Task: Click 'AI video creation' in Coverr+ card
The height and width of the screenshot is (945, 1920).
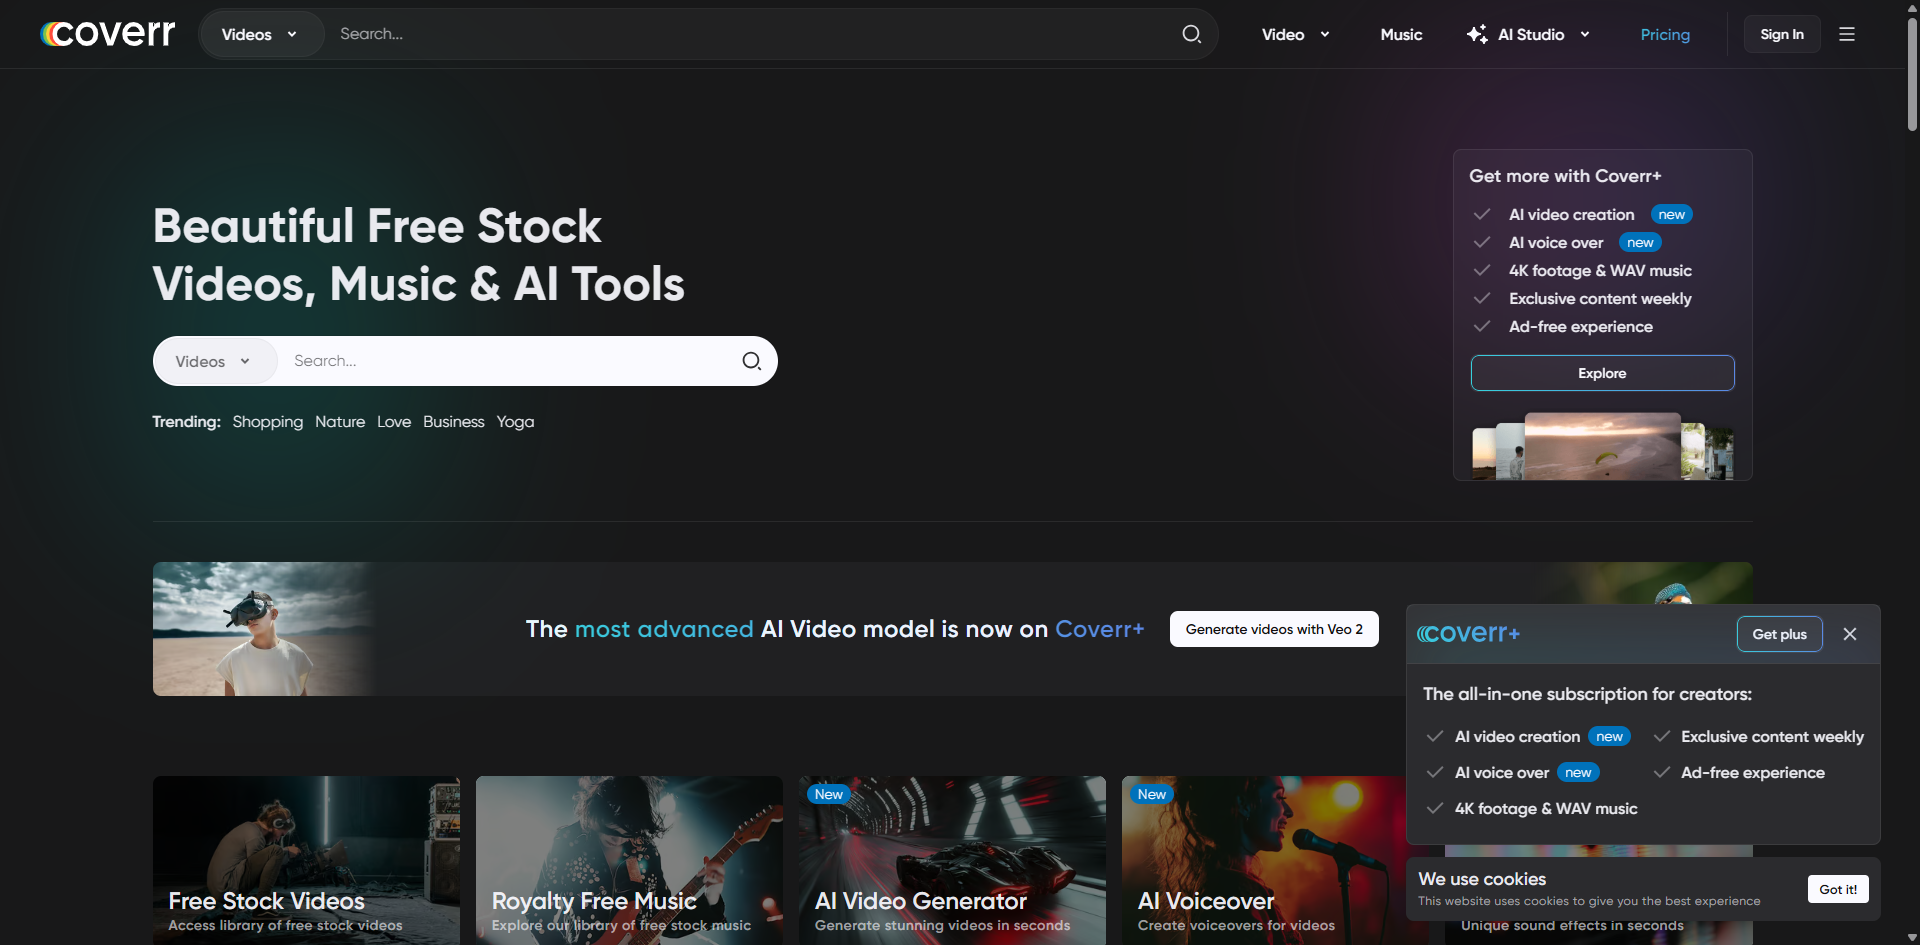Action: pyautogui.click(x=1571, y=215)
